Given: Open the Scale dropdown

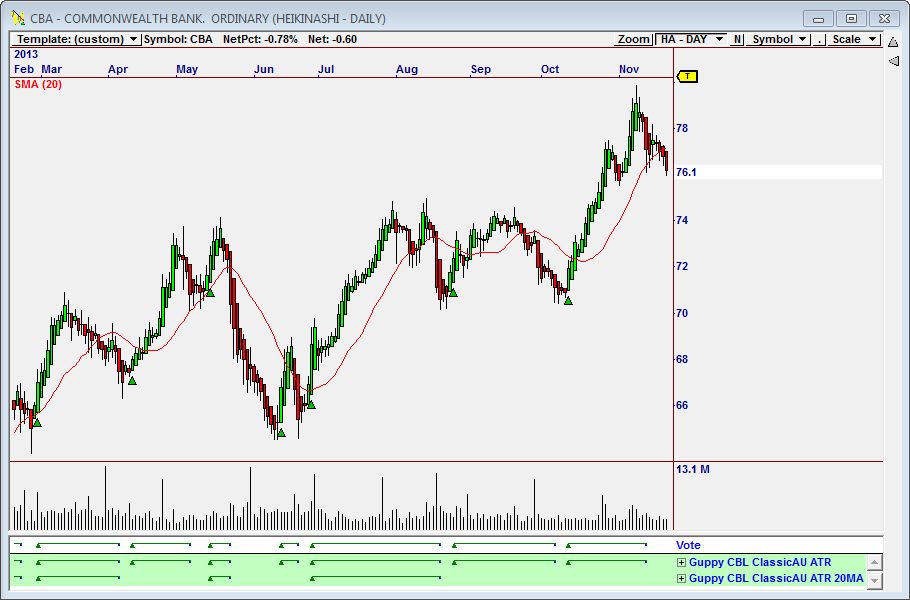Looking at the screenshot, I should (853, 39).
